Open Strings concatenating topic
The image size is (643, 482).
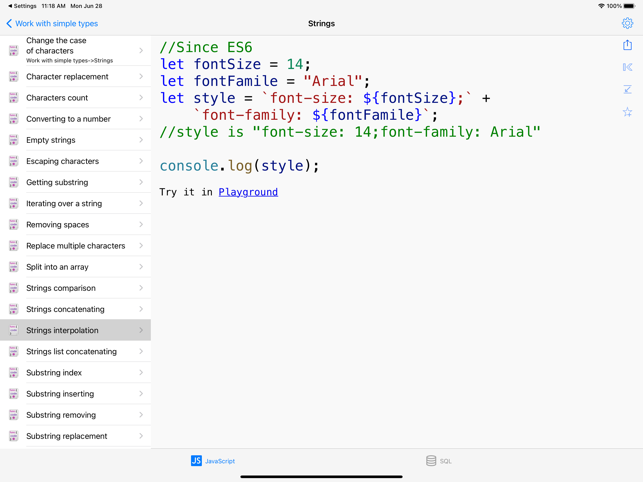click(x=65, y=309)
